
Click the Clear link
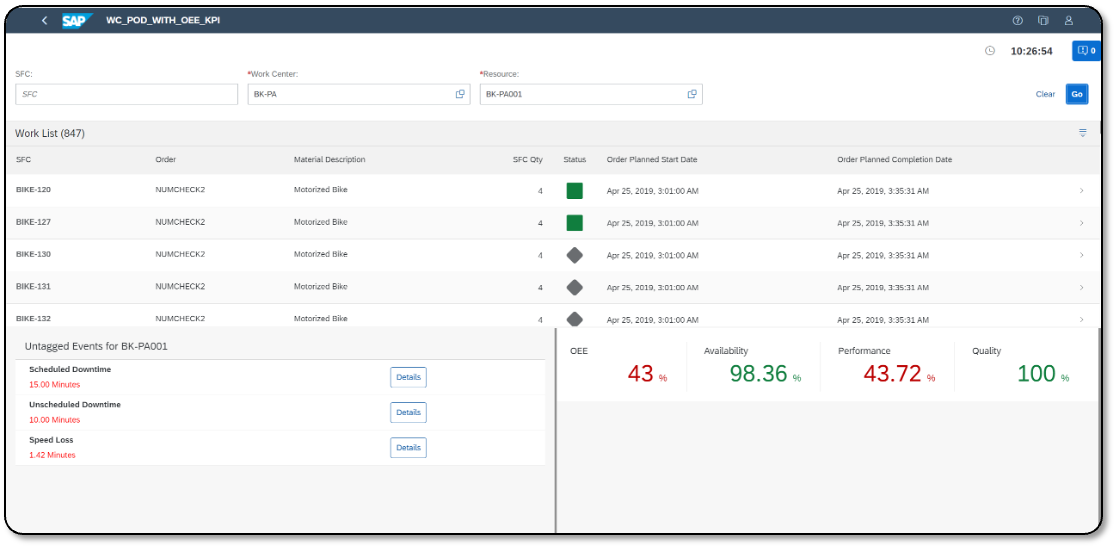1045,94
